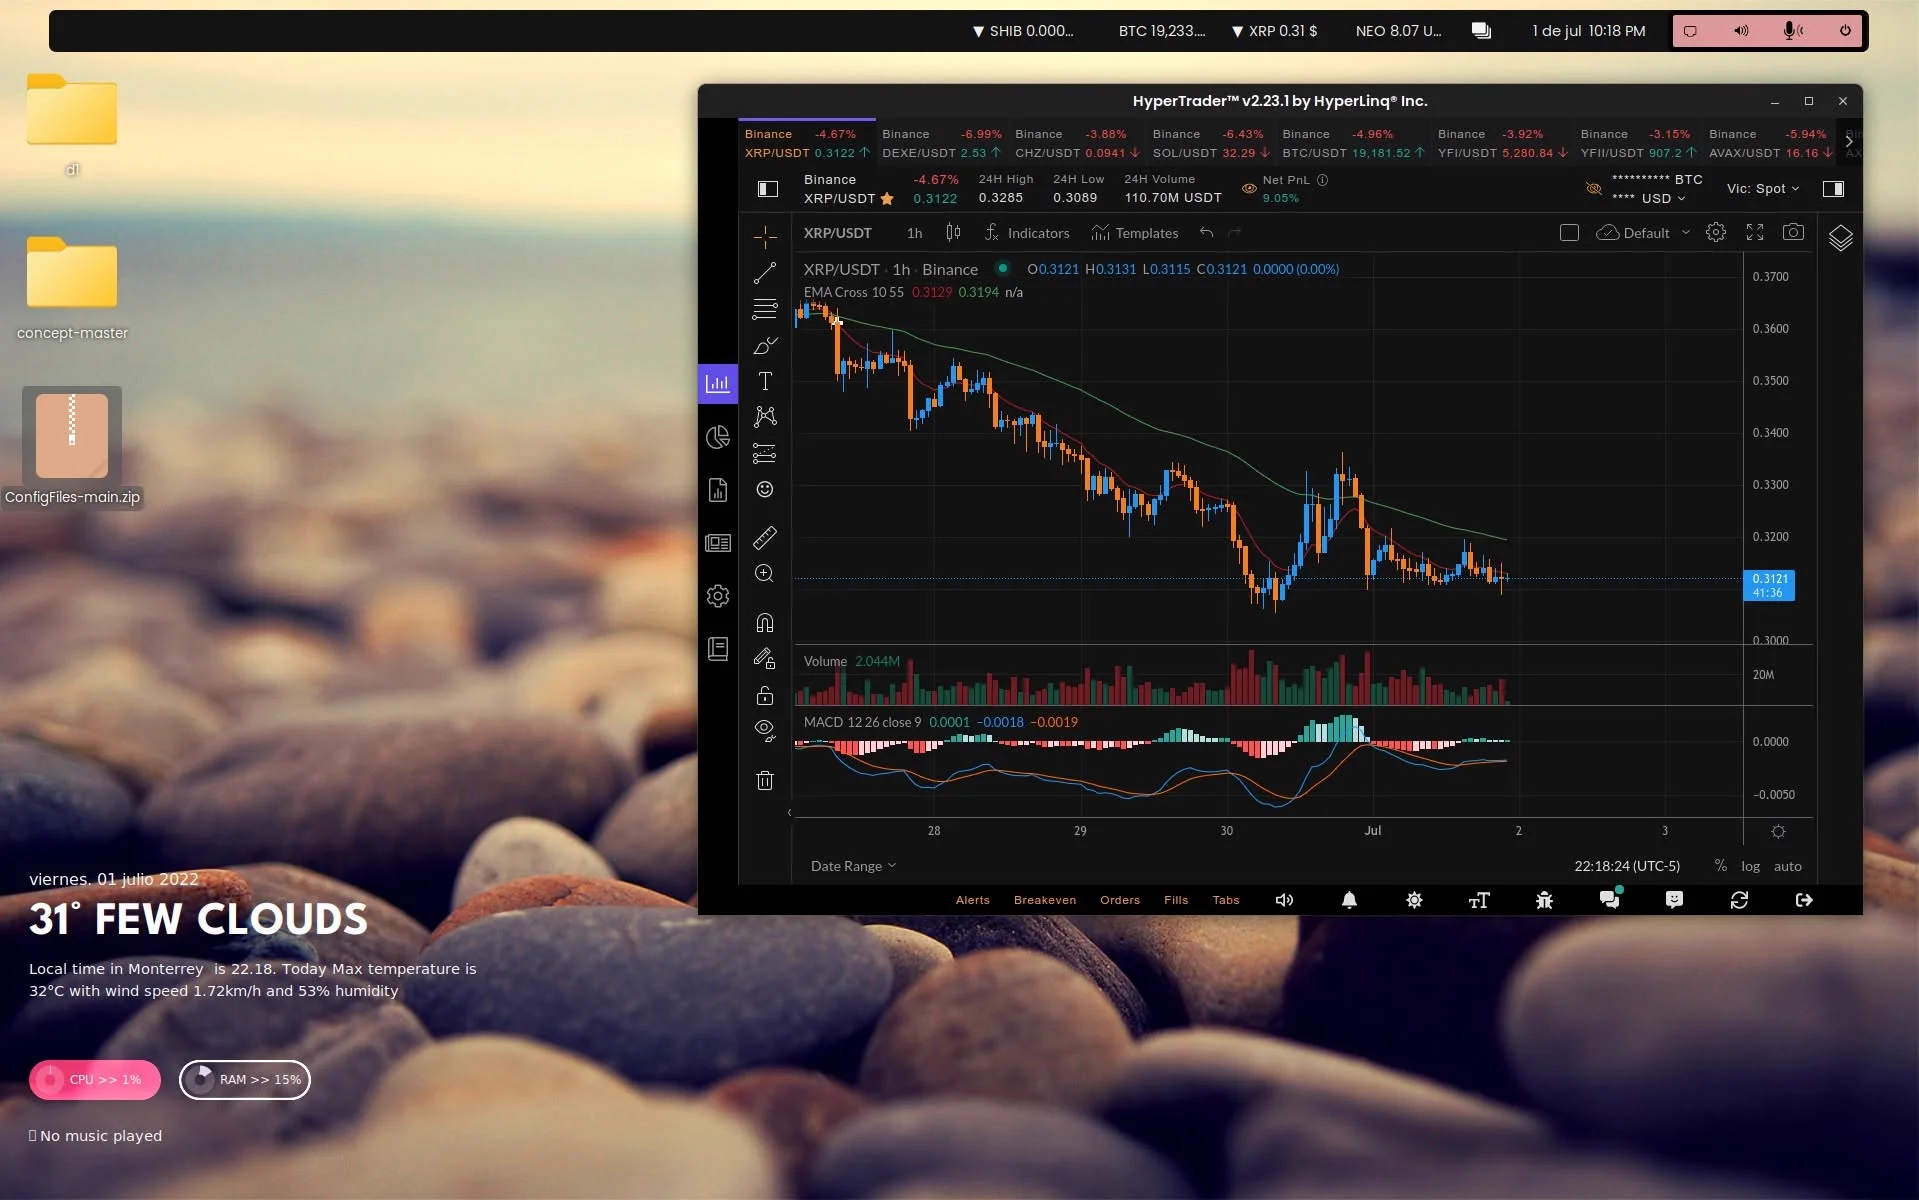Click the trash icon to remove drawings
Image resolution: width=1919 pixels, height=1200 pixels.
pos(765,781)
